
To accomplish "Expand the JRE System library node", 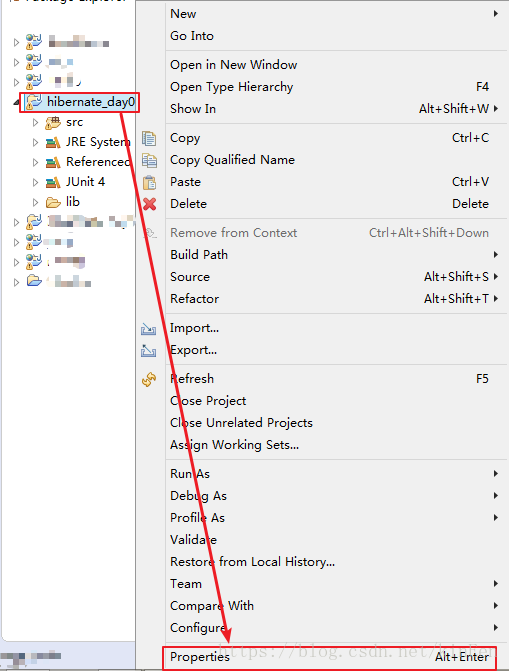I will [36, 143].
